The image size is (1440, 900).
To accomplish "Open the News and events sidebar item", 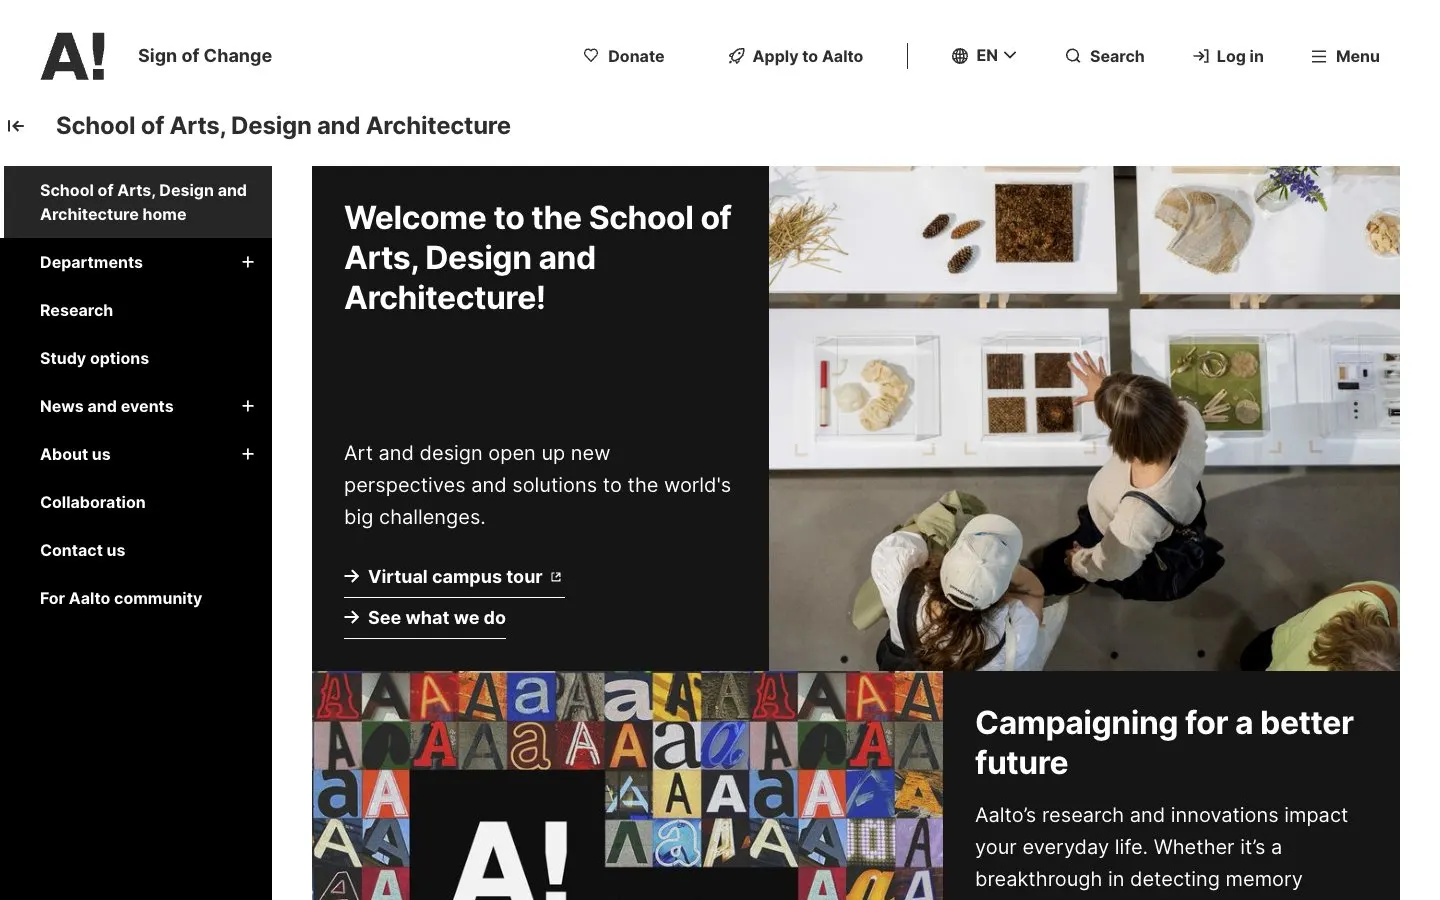I will tap(107, 406).
